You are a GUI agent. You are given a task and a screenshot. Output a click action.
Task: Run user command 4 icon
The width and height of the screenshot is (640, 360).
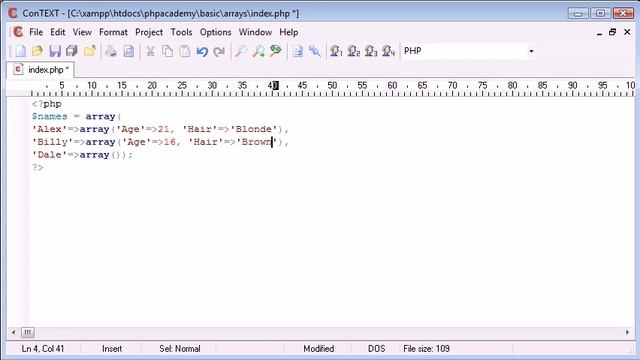pos(388,51)
